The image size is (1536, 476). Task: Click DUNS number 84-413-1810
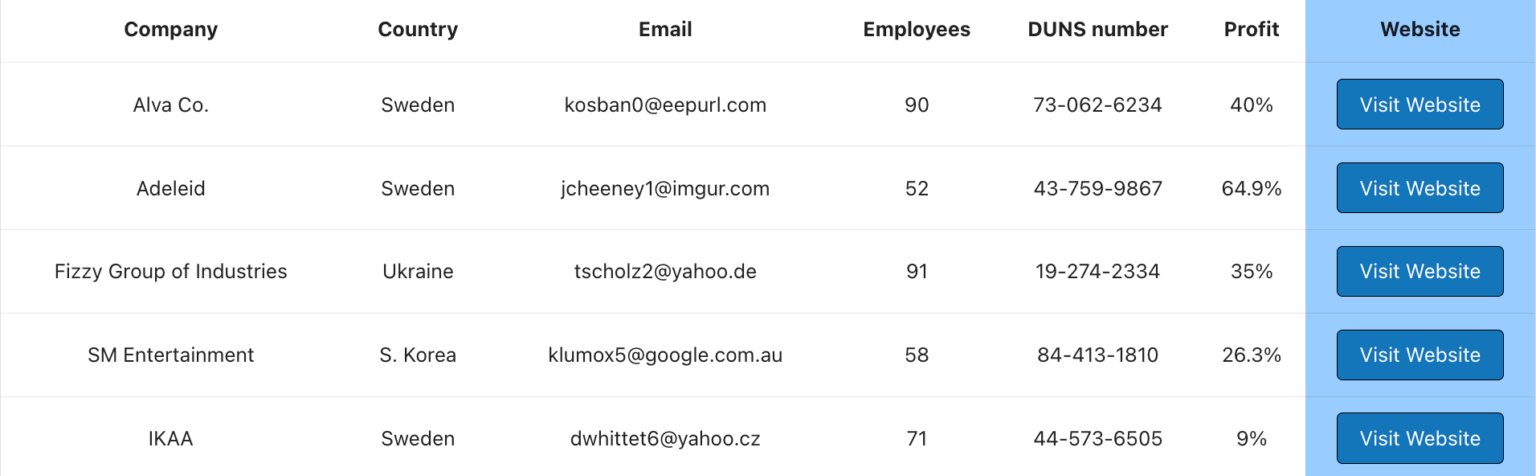[x=1097, y=355]
